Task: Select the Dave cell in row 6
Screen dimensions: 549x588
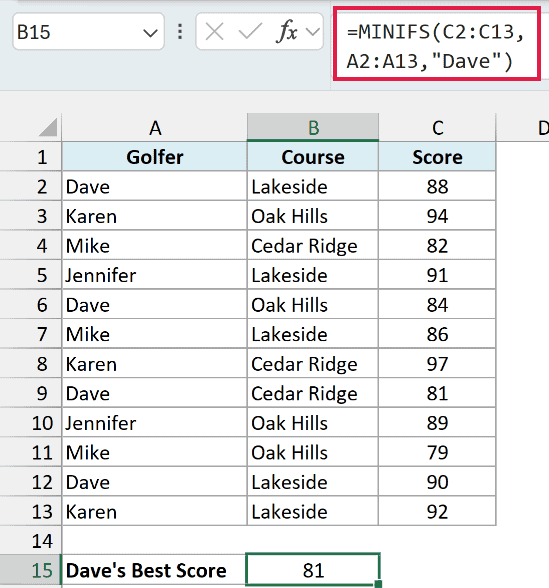Action: (154, 304)
